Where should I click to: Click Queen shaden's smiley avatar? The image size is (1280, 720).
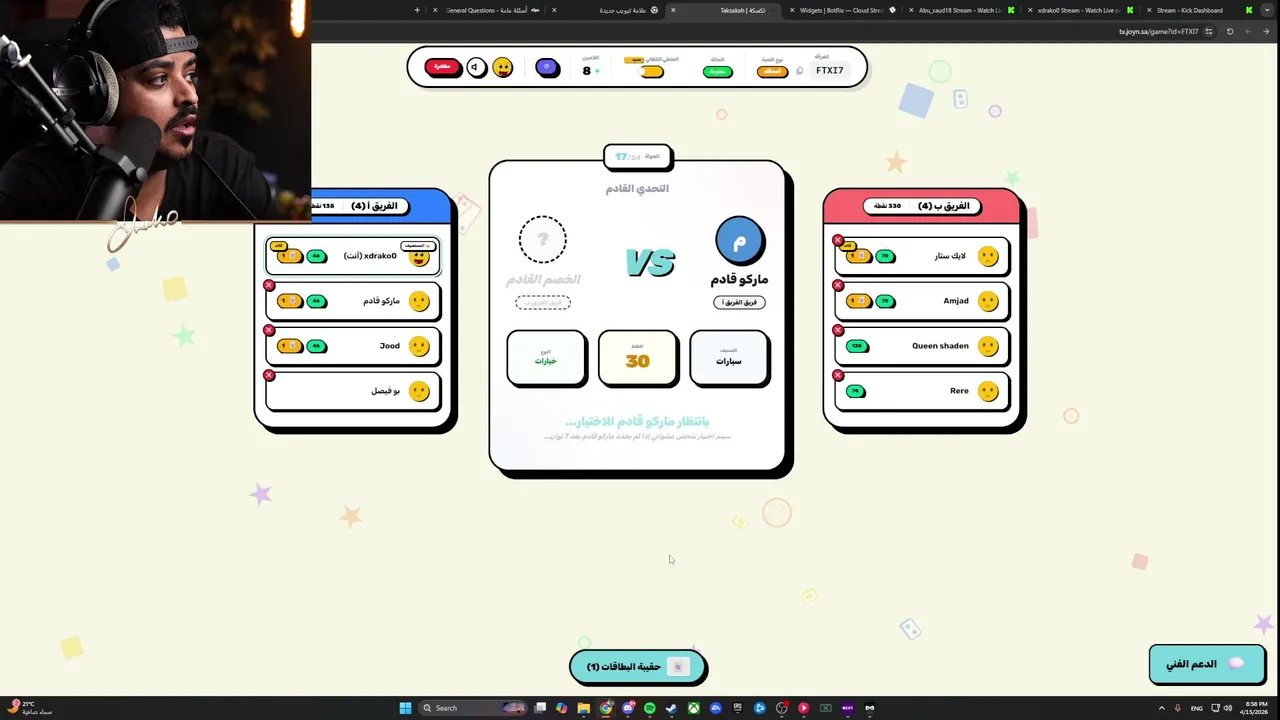[988, 346]
